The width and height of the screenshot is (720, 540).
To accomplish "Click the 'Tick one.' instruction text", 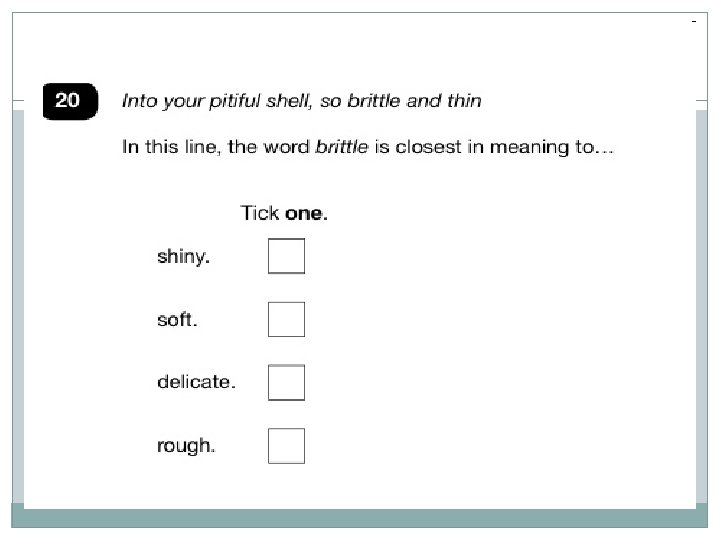I will [x=284, y=213].
